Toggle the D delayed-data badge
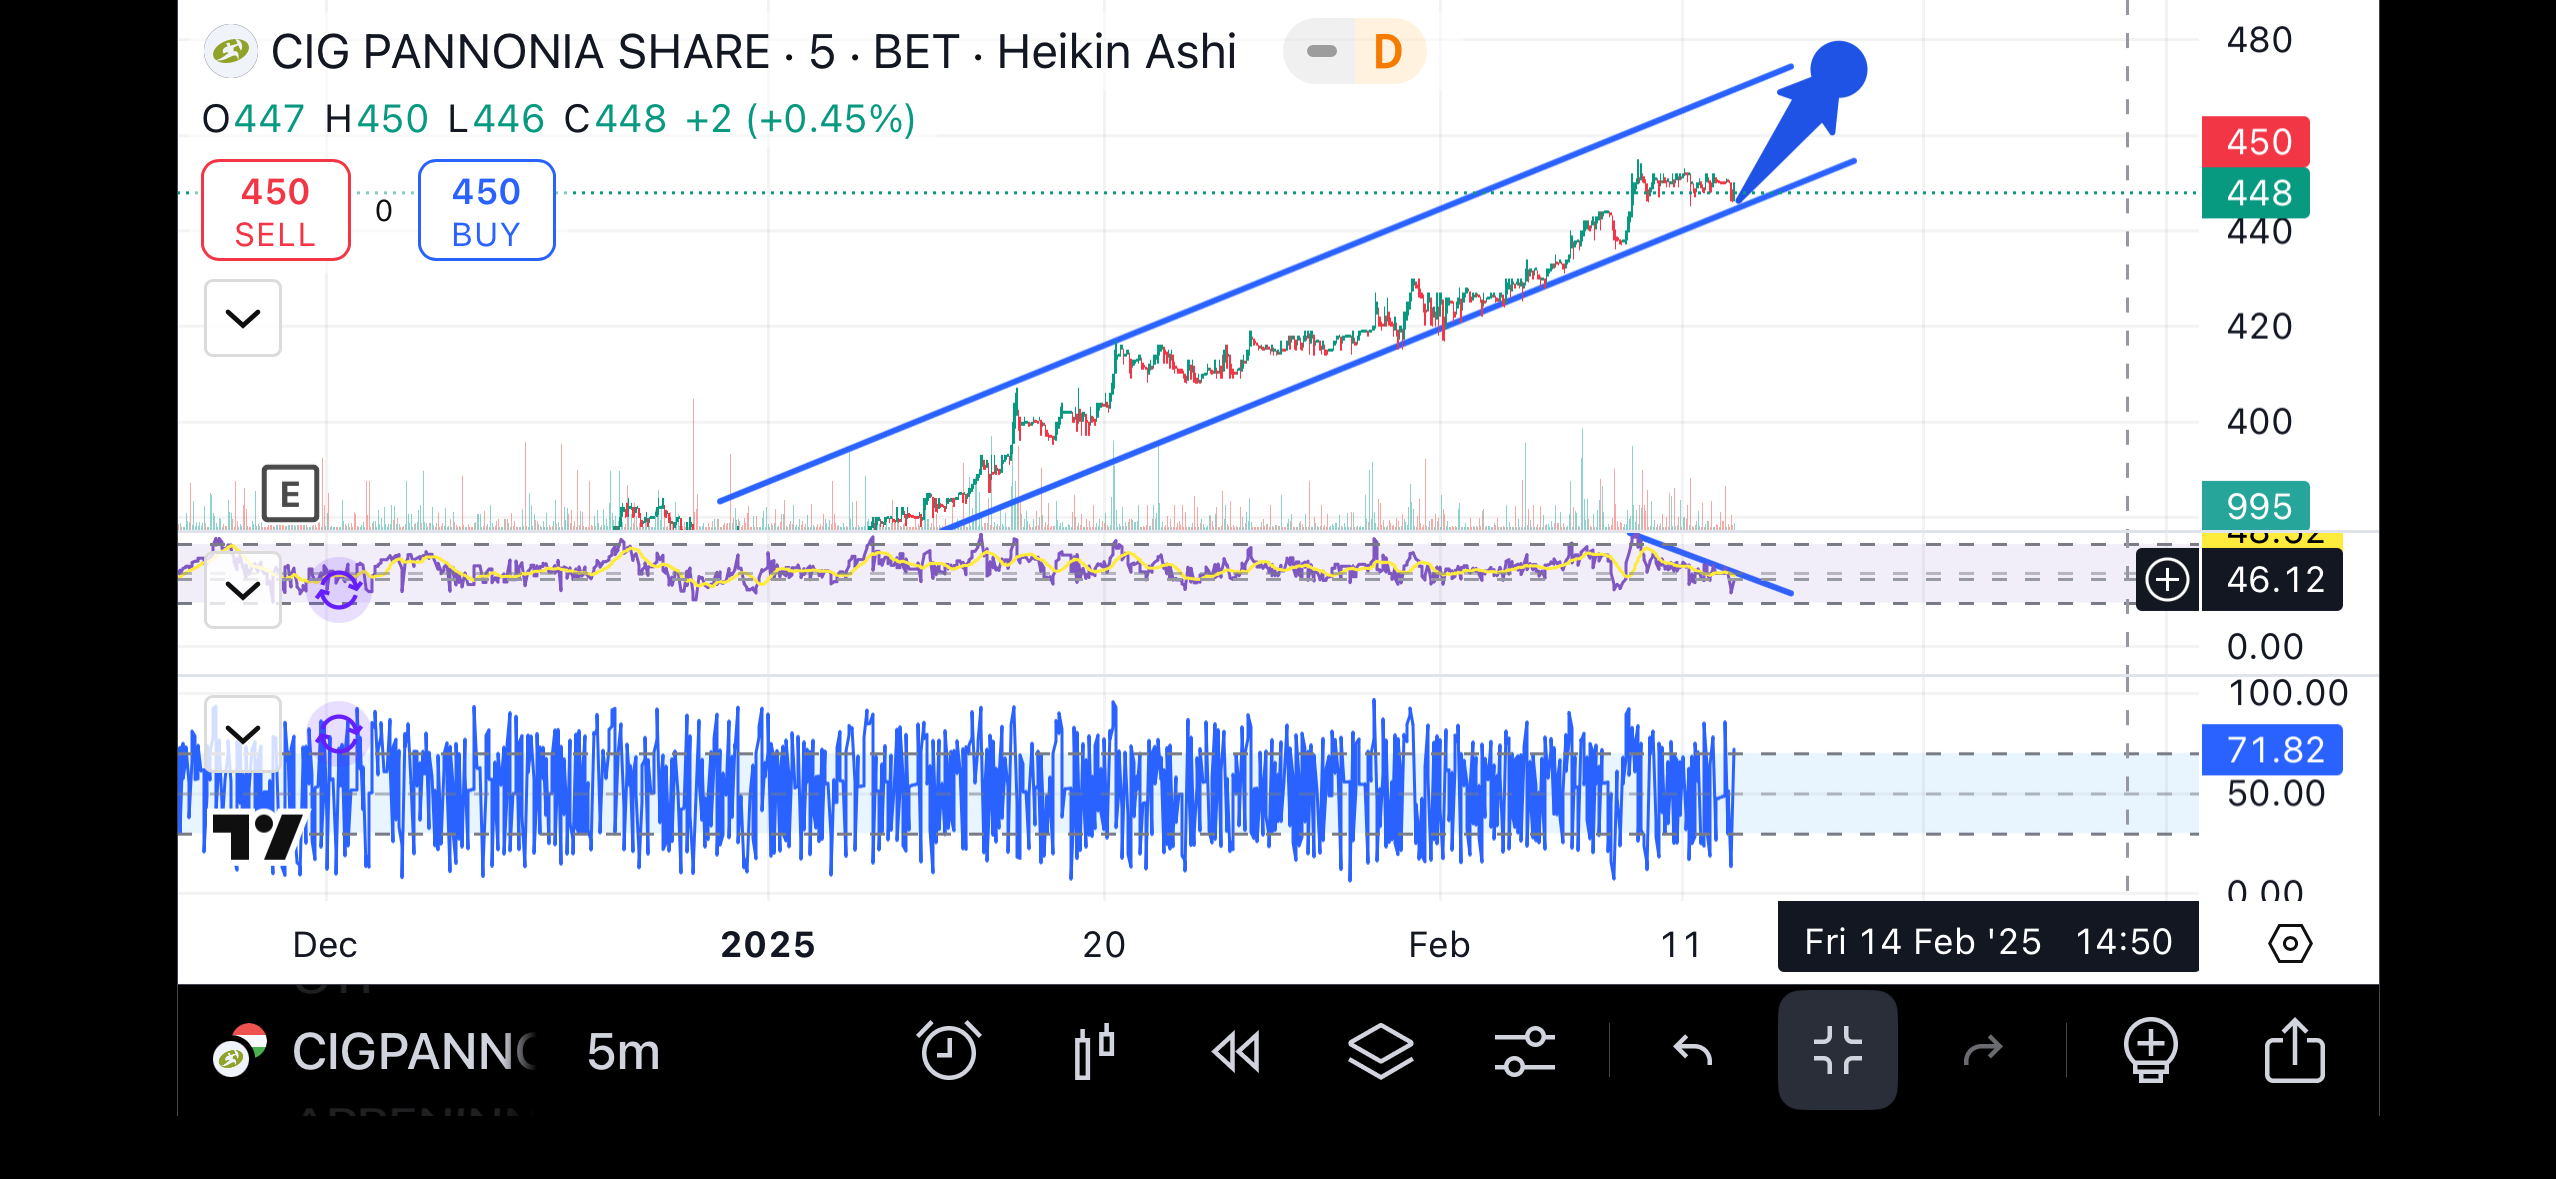The height and width of the screenshot is (1179, 2556). (x=1388, y=52)
